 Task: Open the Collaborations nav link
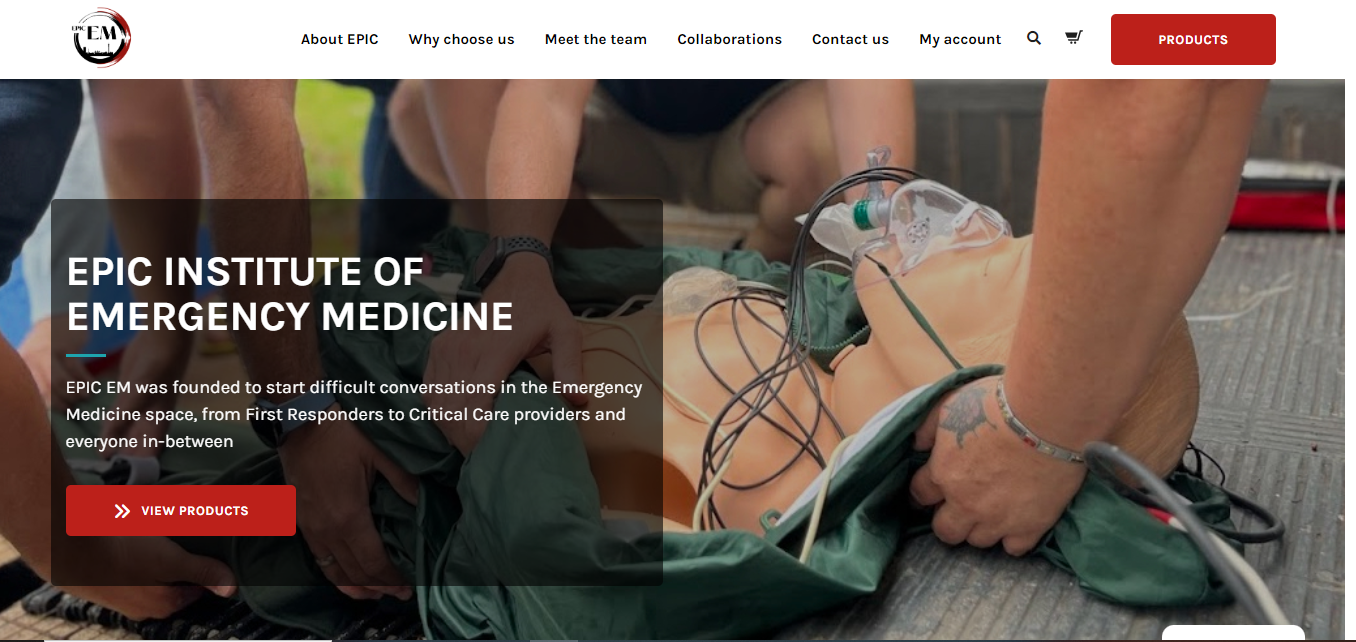[730, 39]
